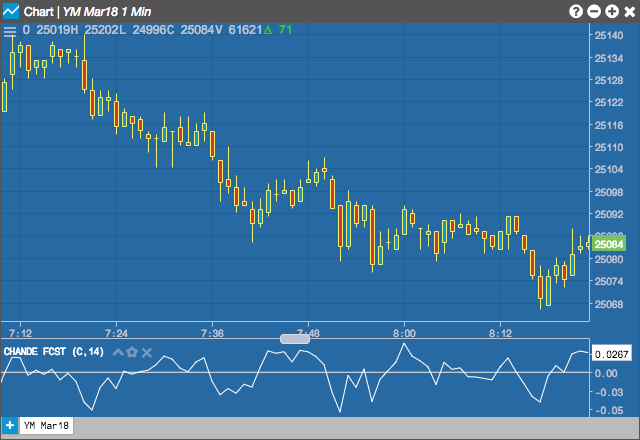Viewport: 640px width, 440px height.
Task: Click the 0.0267 study value label
Action: click(x=611, y=354)
